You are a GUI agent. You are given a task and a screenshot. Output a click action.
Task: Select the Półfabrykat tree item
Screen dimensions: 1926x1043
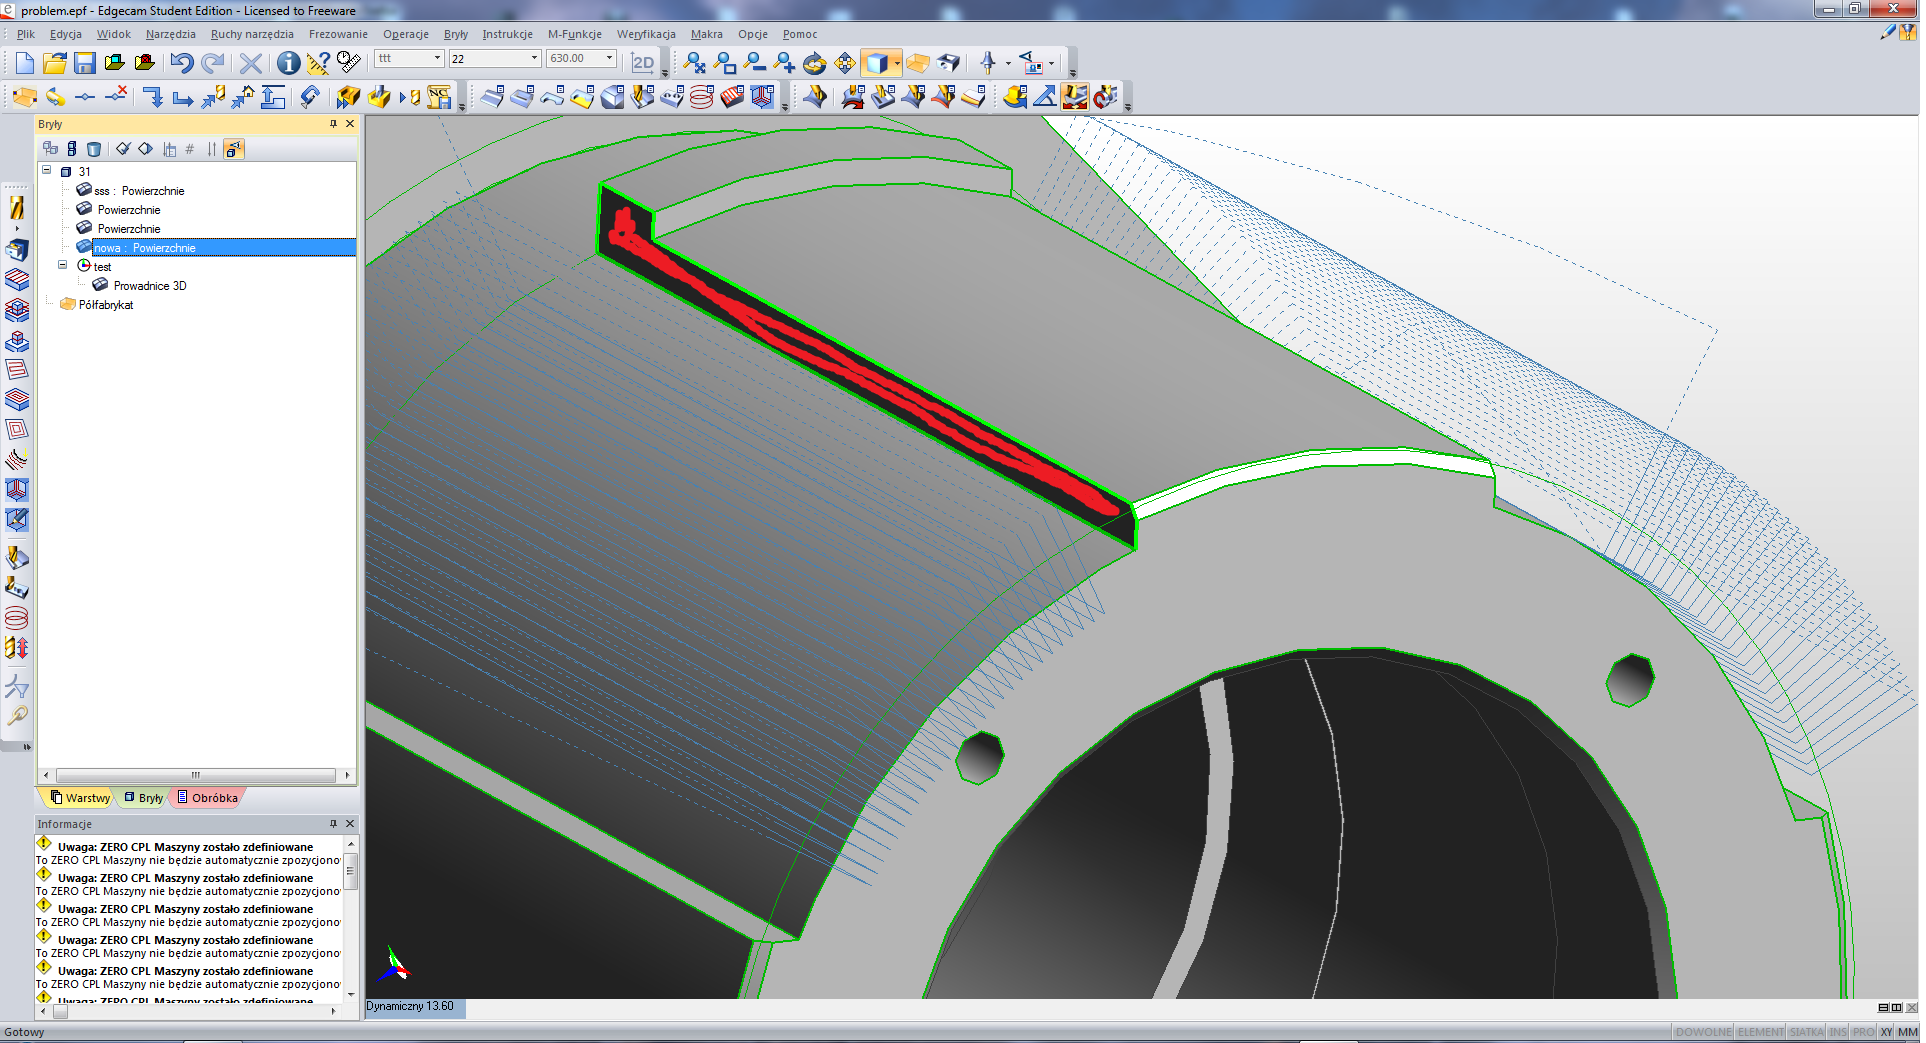(106, 305)
